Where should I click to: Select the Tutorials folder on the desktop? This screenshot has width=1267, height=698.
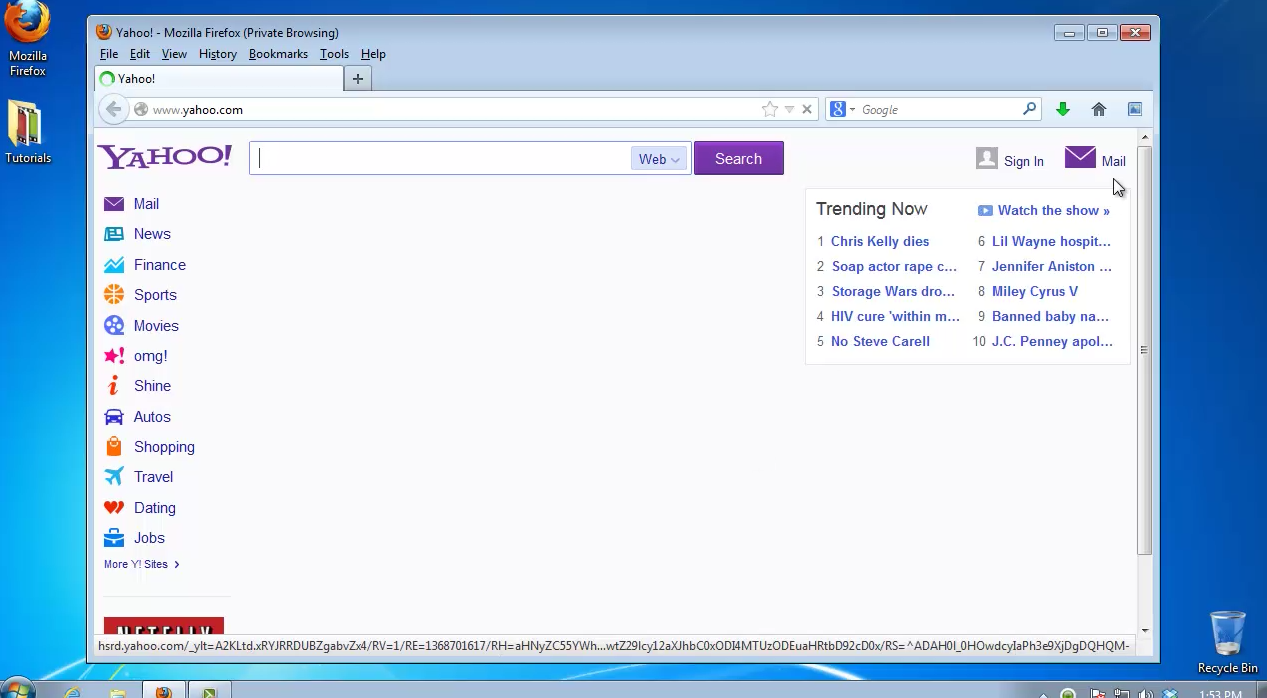(x=28, y=132)
